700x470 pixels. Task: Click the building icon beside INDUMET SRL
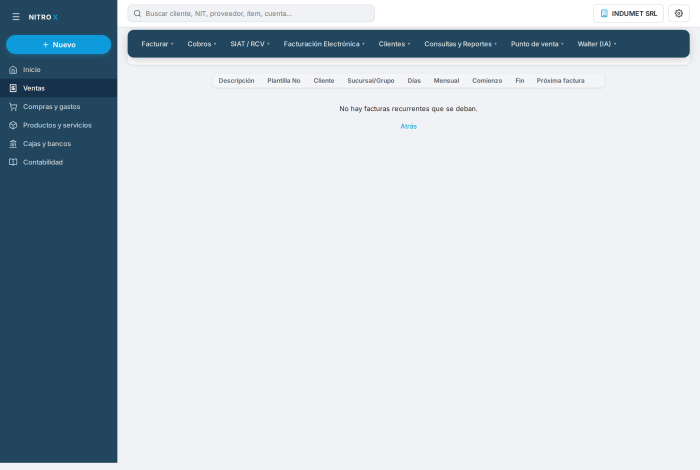pos(604,13)
